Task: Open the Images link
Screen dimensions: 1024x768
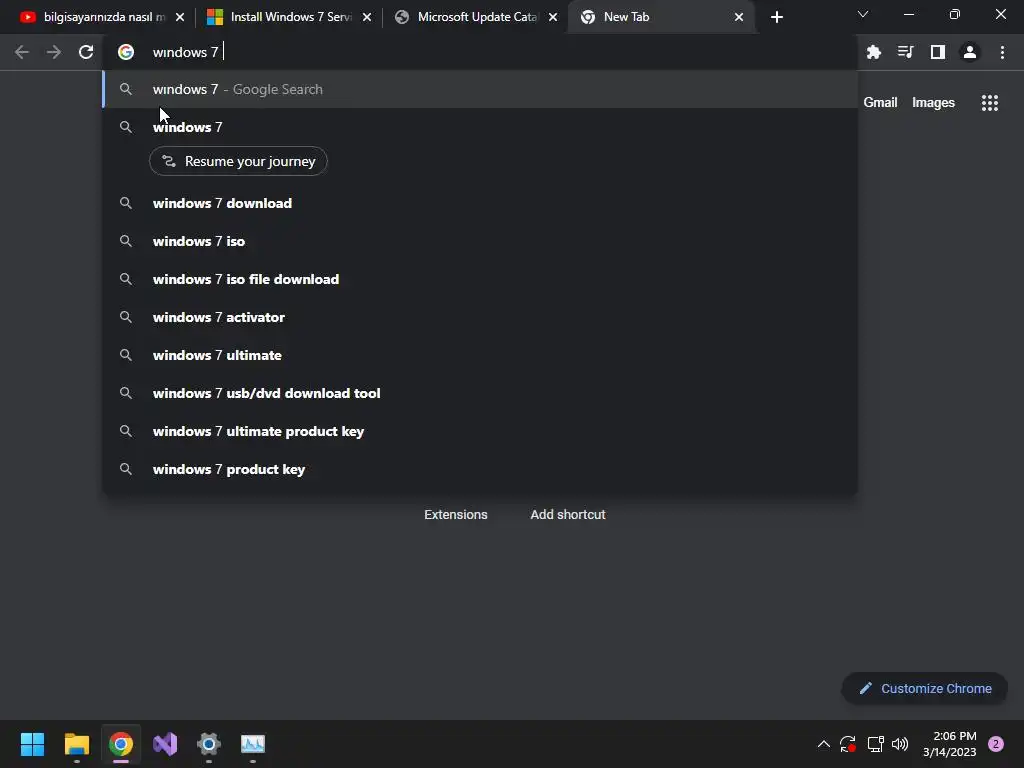Action: (933, 103)
